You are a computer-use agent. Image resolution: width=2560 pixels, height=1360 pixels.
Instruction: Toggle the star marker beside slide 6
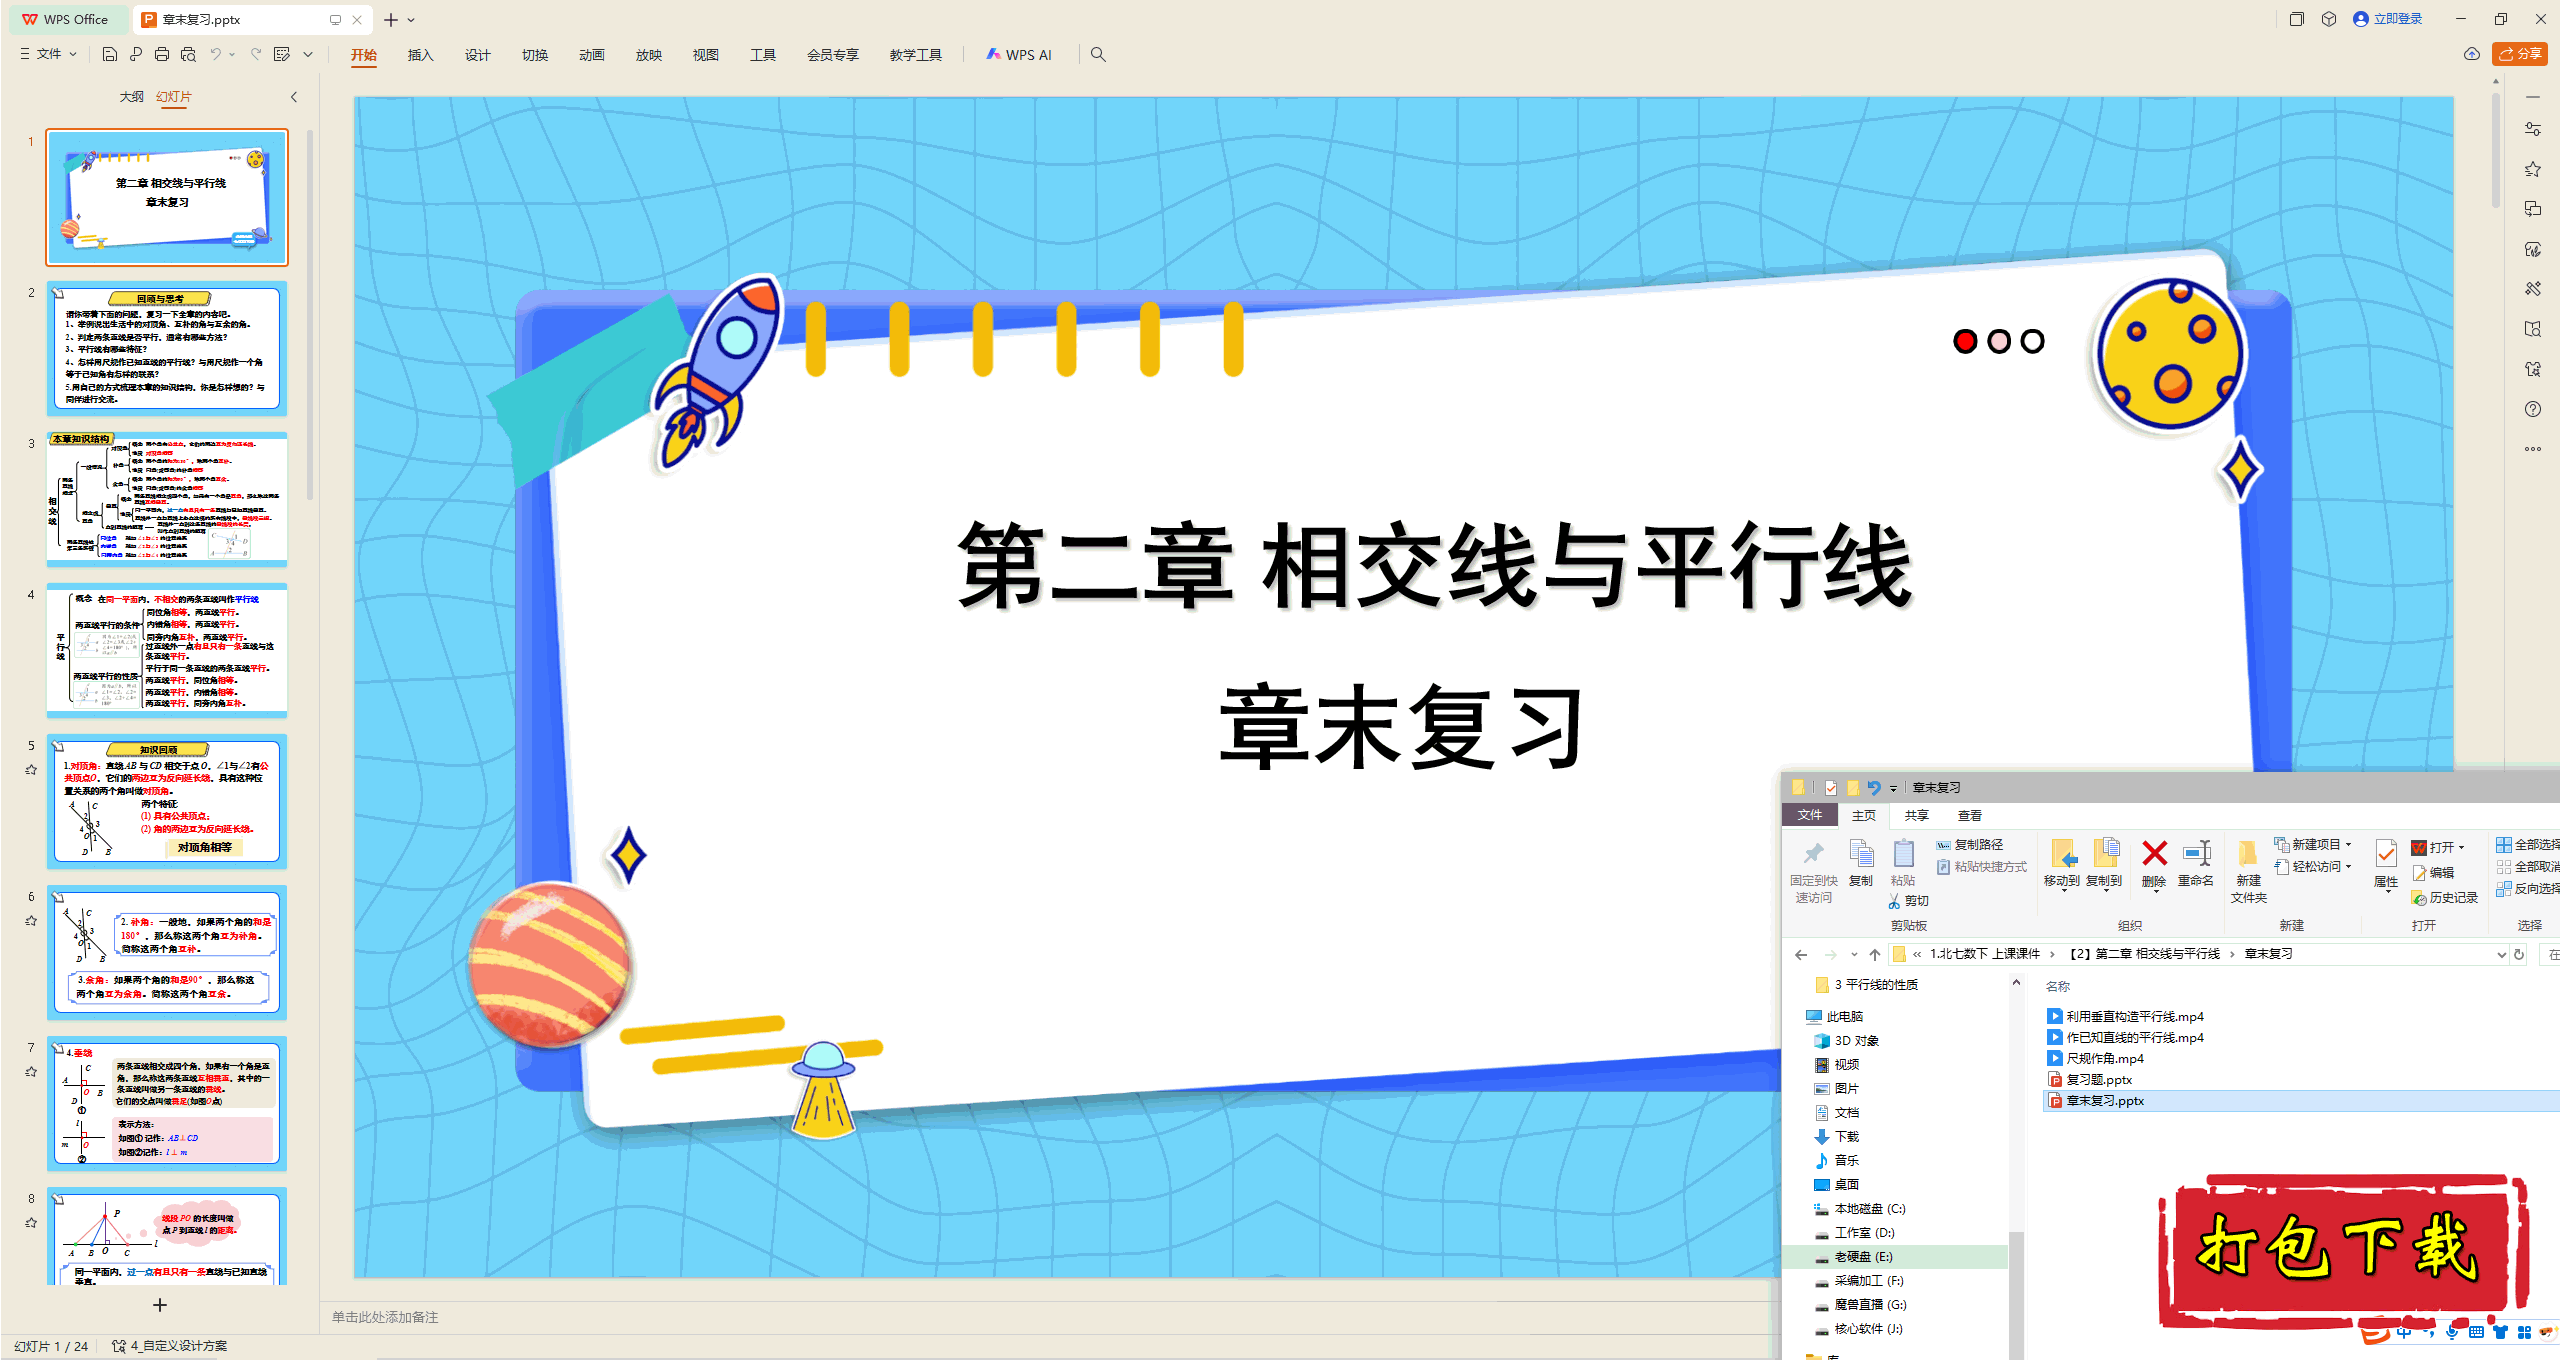(x=31, y=921)
